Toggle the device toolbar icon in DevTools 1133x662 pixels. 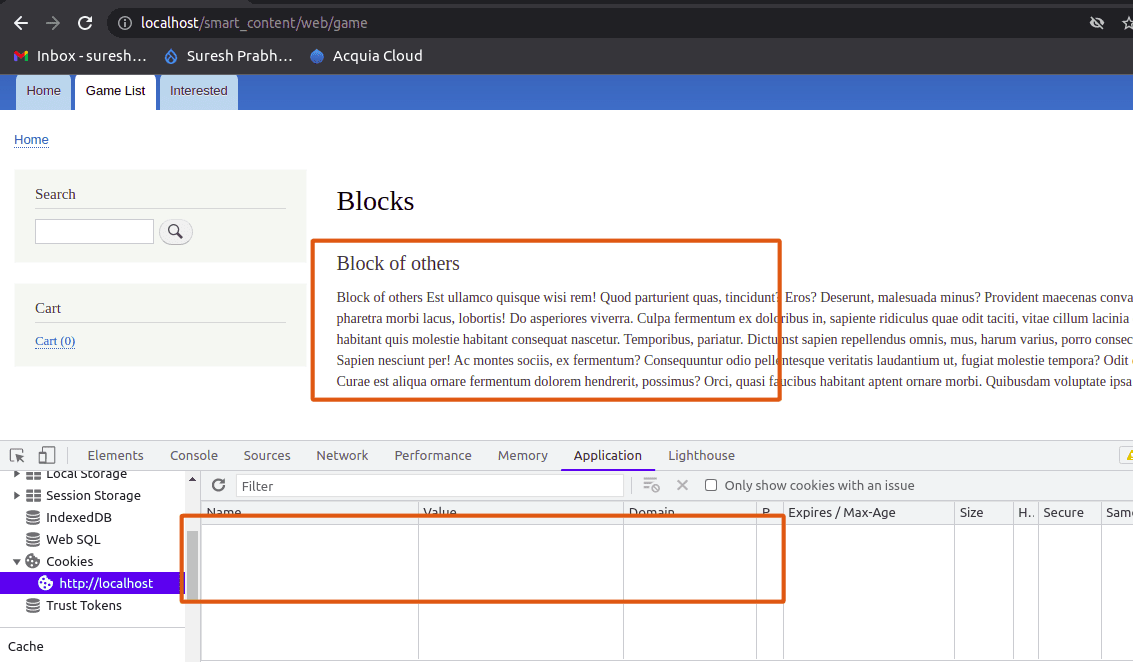[x=47, y=456]
